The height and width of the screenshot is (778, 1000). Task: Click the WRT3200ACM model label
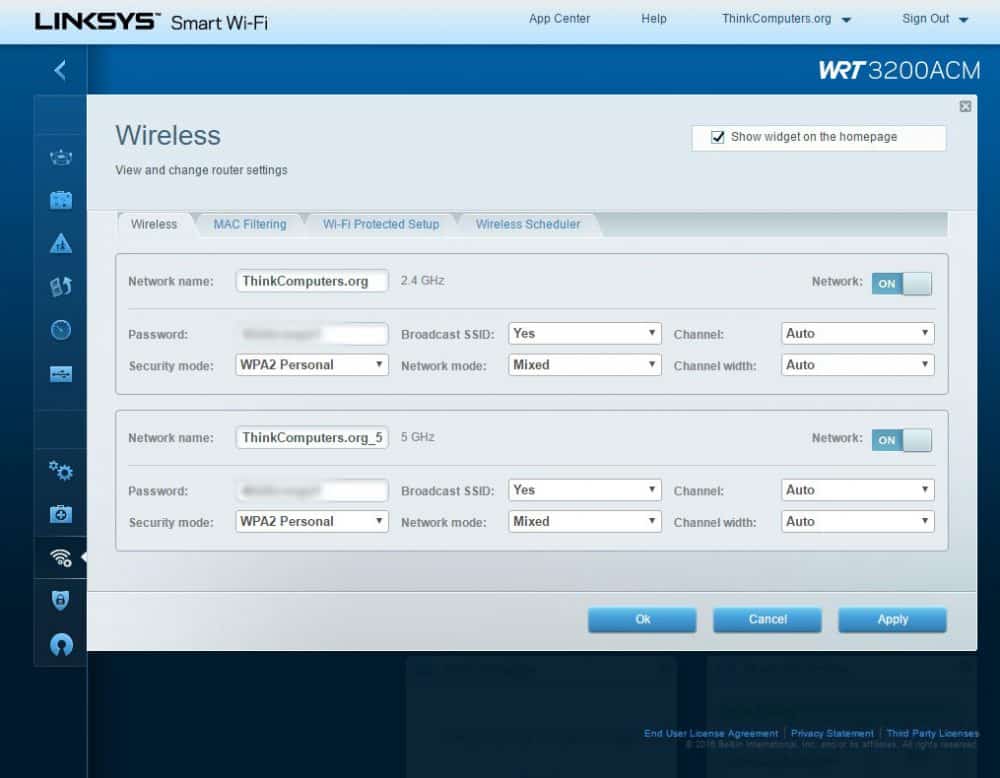(x=899, y=70)
